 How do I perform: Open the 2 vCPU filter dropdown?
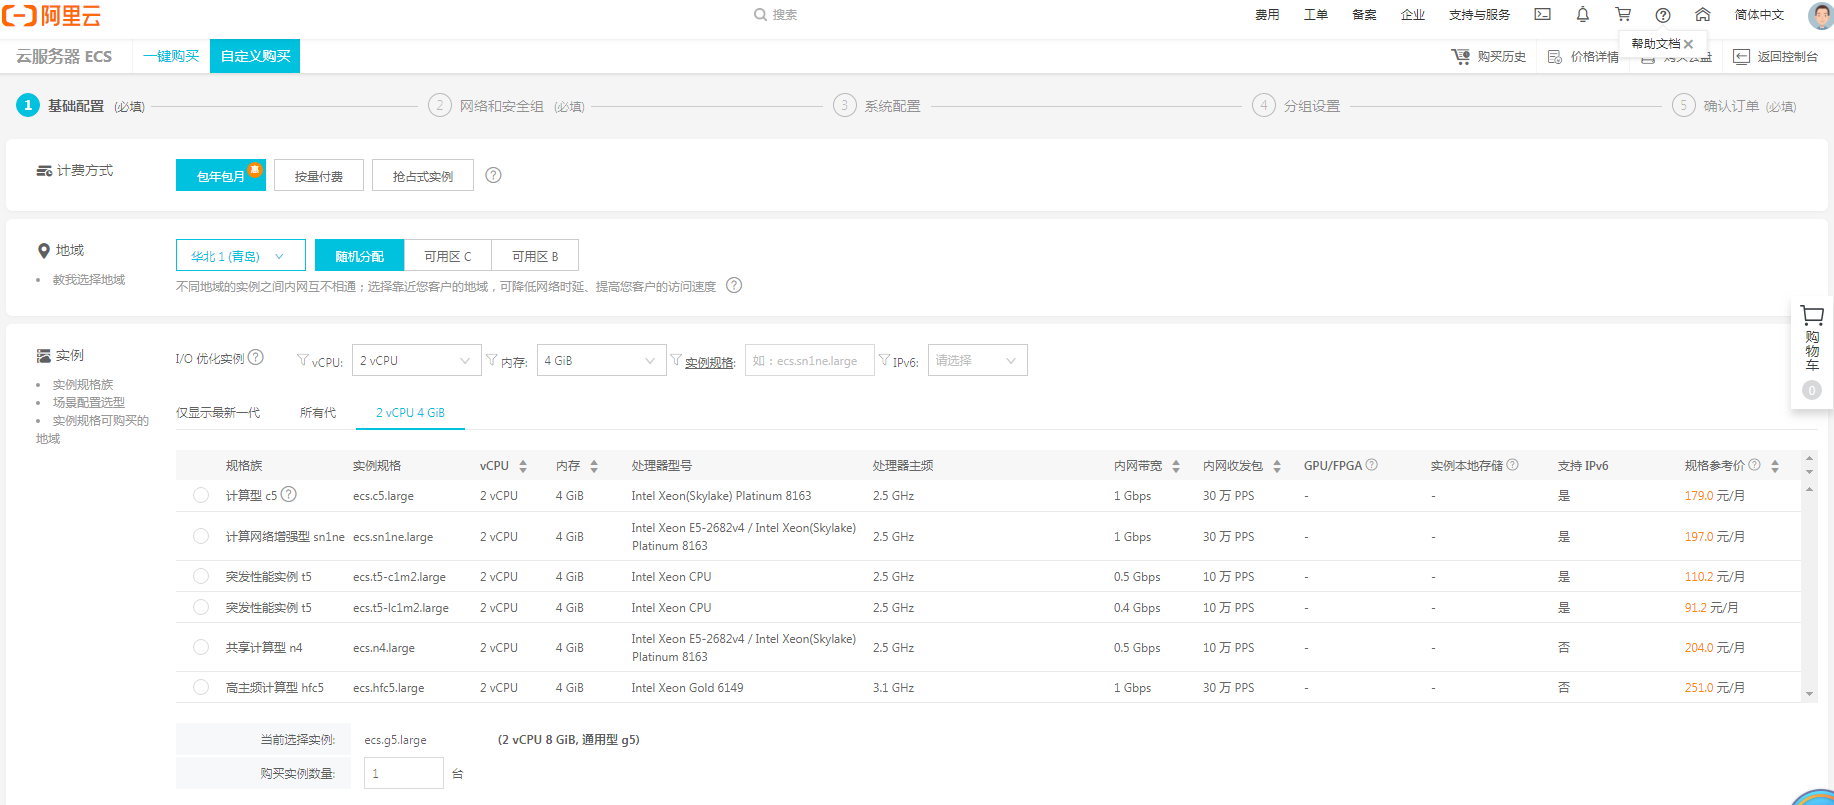pyautogui.click(x=414, y=361)
